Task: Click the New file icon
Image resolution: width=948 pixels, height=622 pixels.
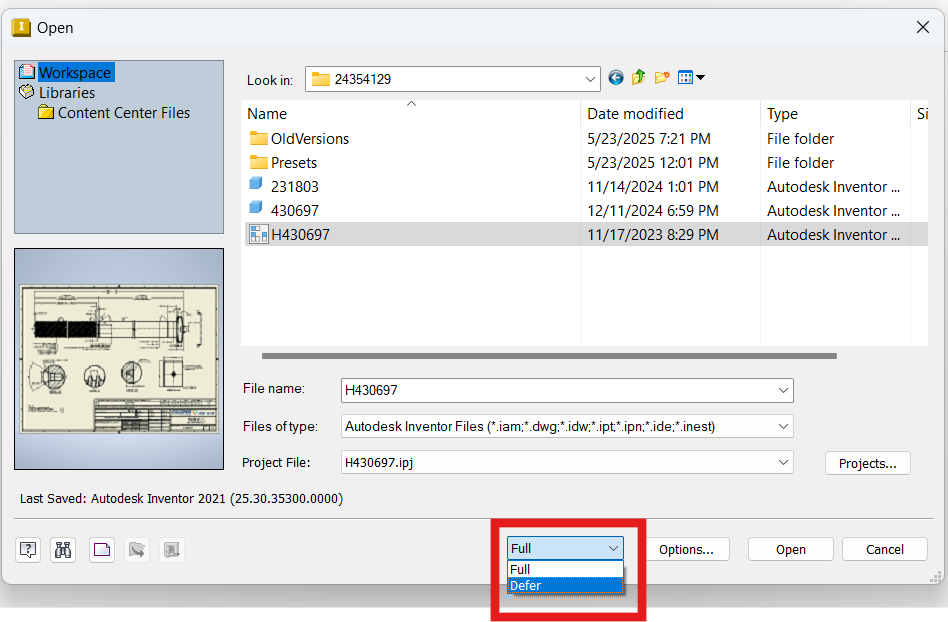Action: [x=101, y=549]
